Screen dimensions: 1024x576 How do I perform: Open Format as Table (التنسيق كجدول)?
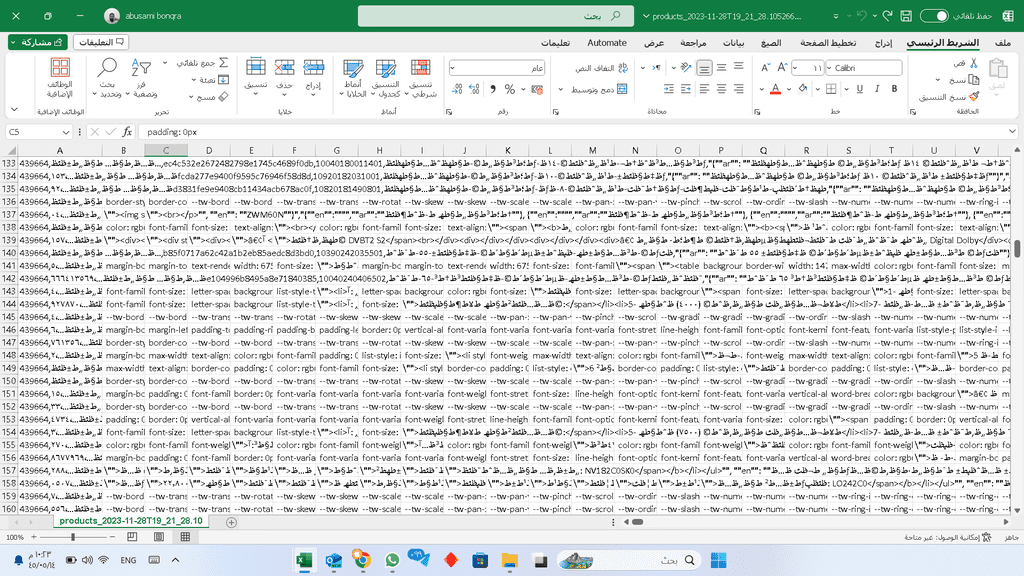click(x=385, y=78)
